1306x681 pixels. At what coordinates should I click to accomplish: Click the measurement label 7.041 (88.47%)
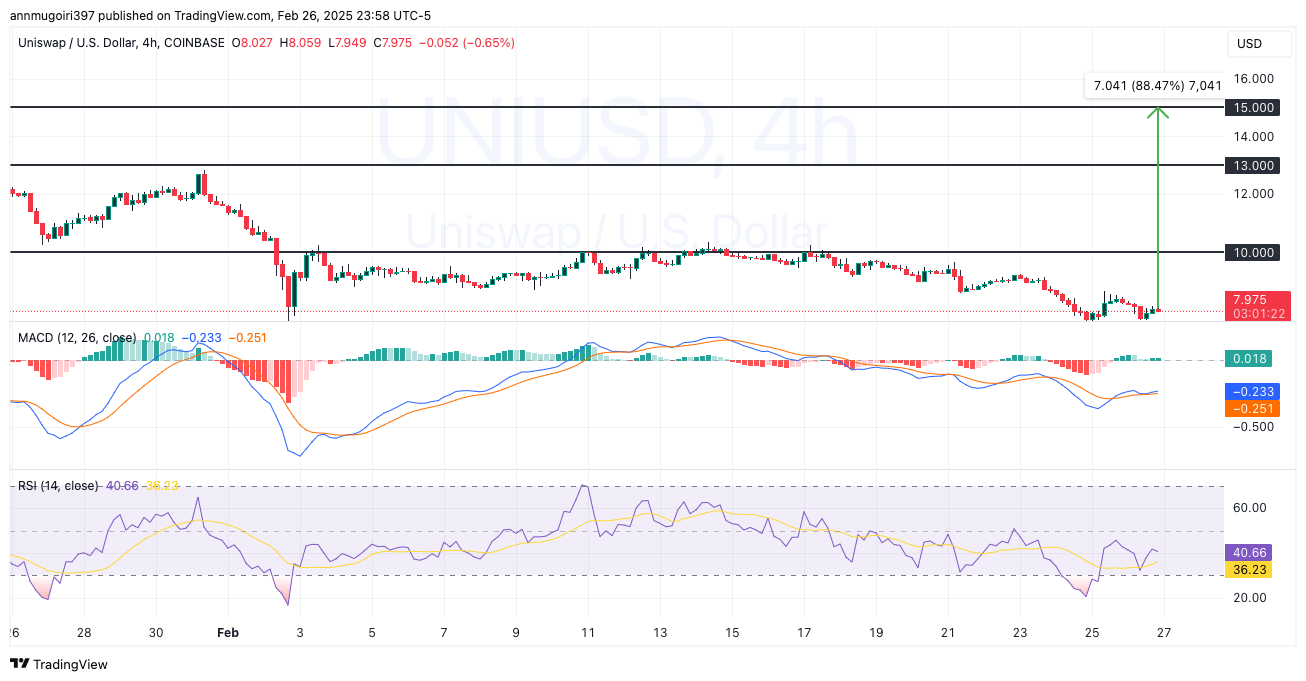click(1158, 86)
